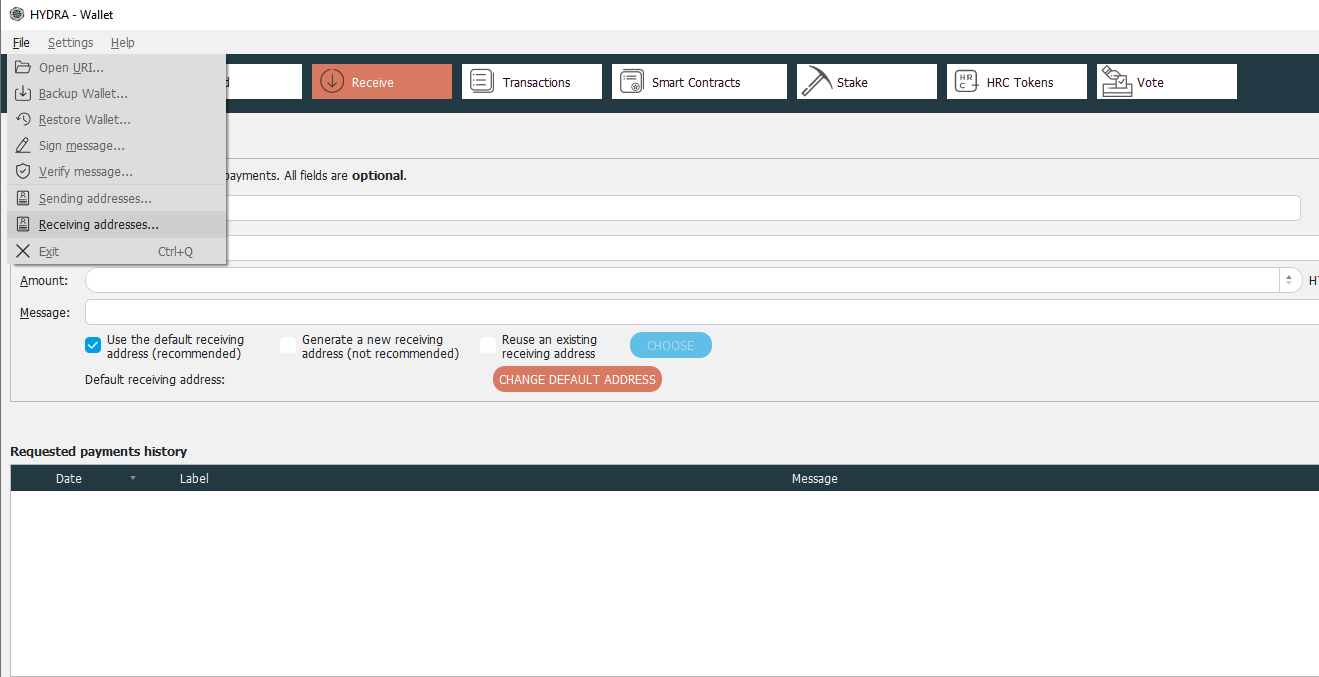This screenshot has height=677, width=1319.
Task: Click the Backup Wallet download icon
Action: [23, 94]
